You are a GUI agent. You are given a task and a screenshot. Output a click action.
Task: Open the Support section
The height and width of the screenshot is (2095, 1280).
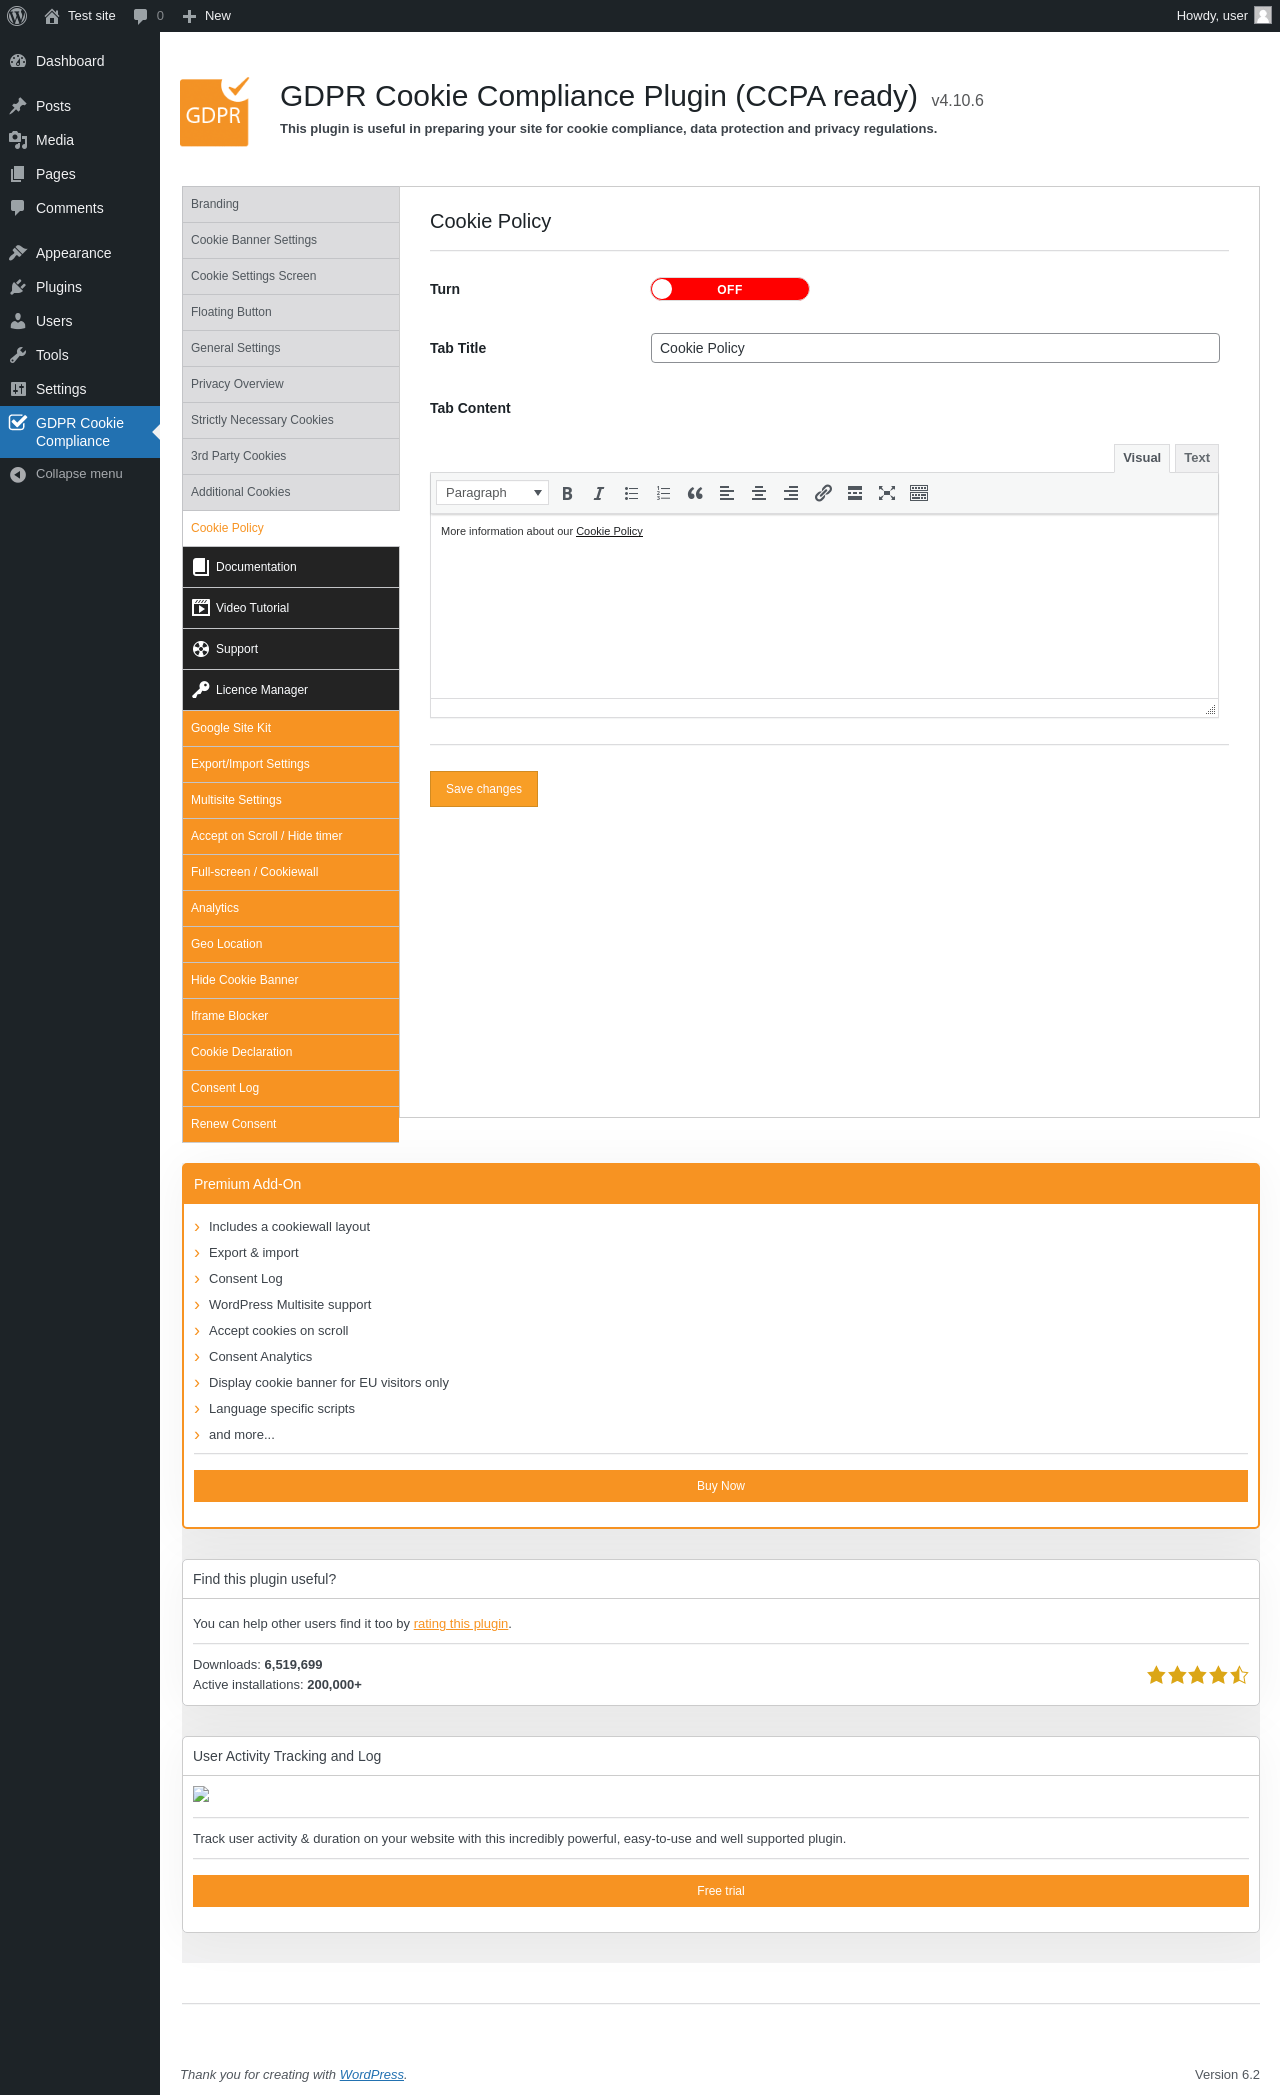pyautogui.click(x=291, y=649)
